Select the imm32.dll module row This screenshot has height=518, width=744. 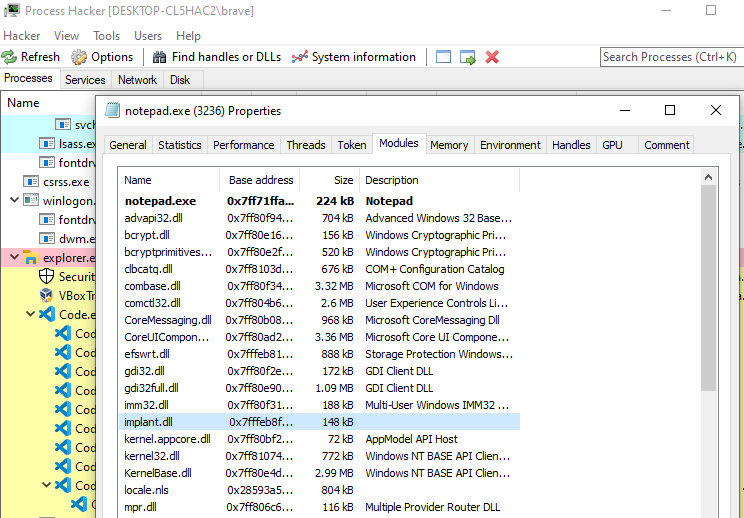(319, 405)
